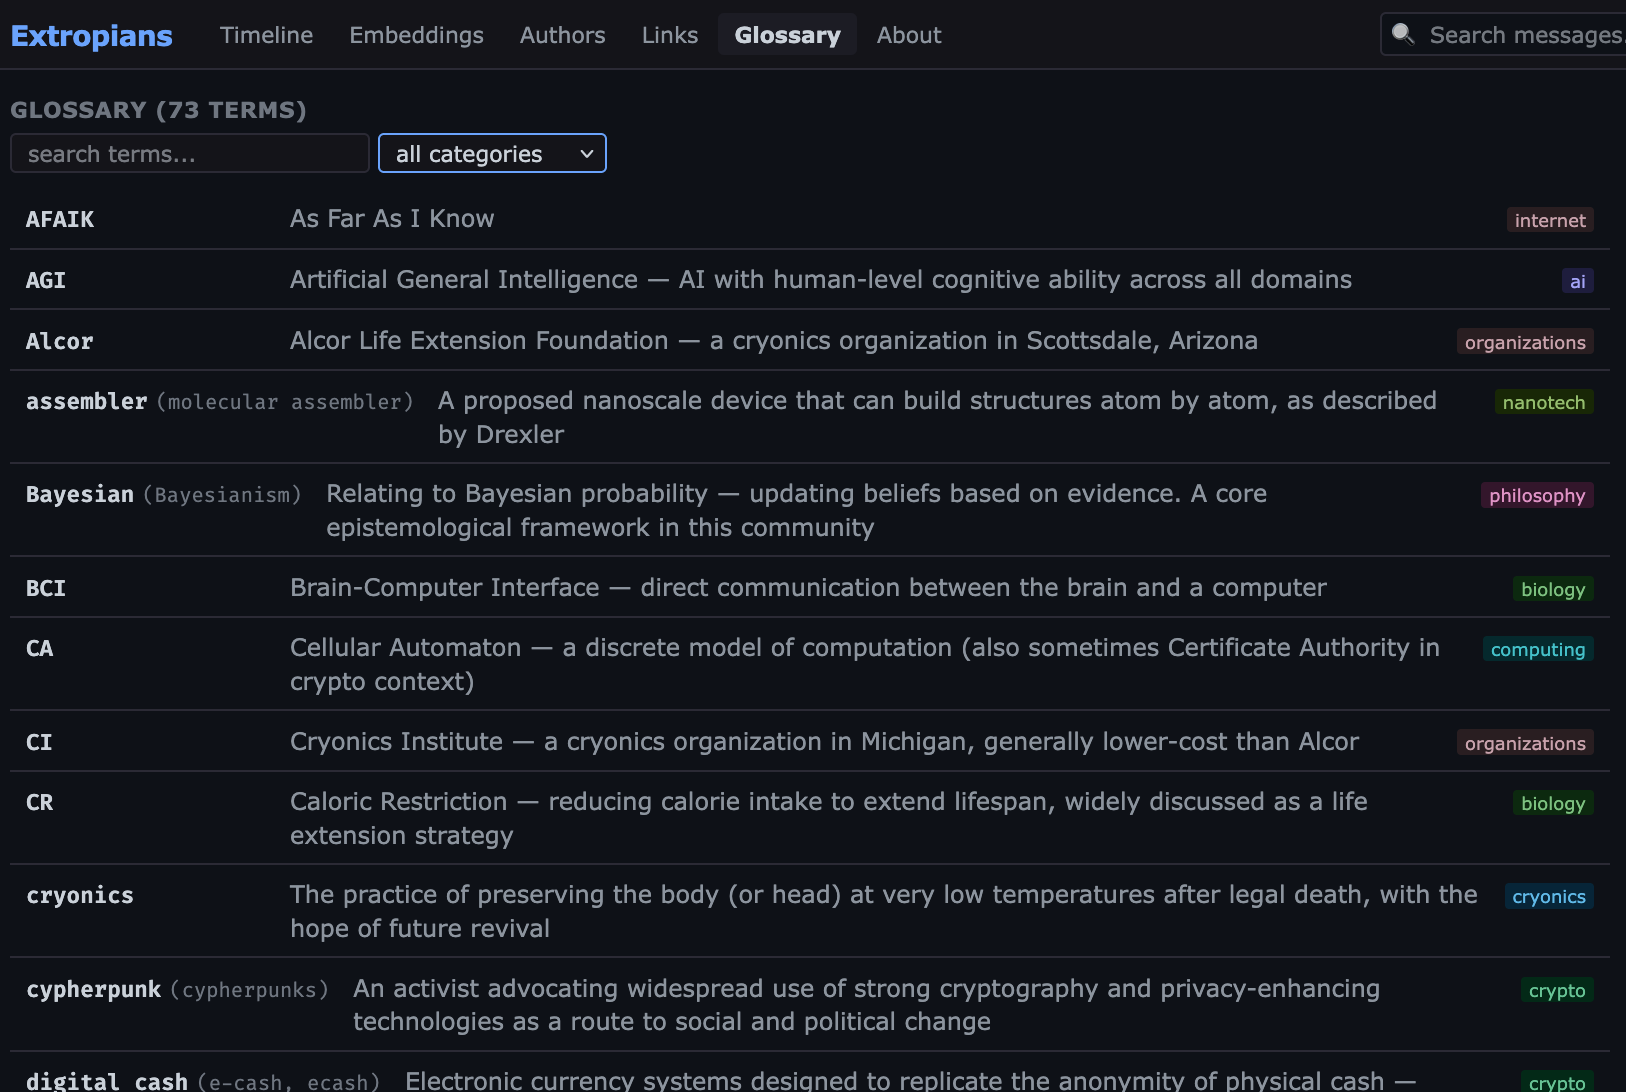
Task: Open the About page
Action: pos(908,35)
